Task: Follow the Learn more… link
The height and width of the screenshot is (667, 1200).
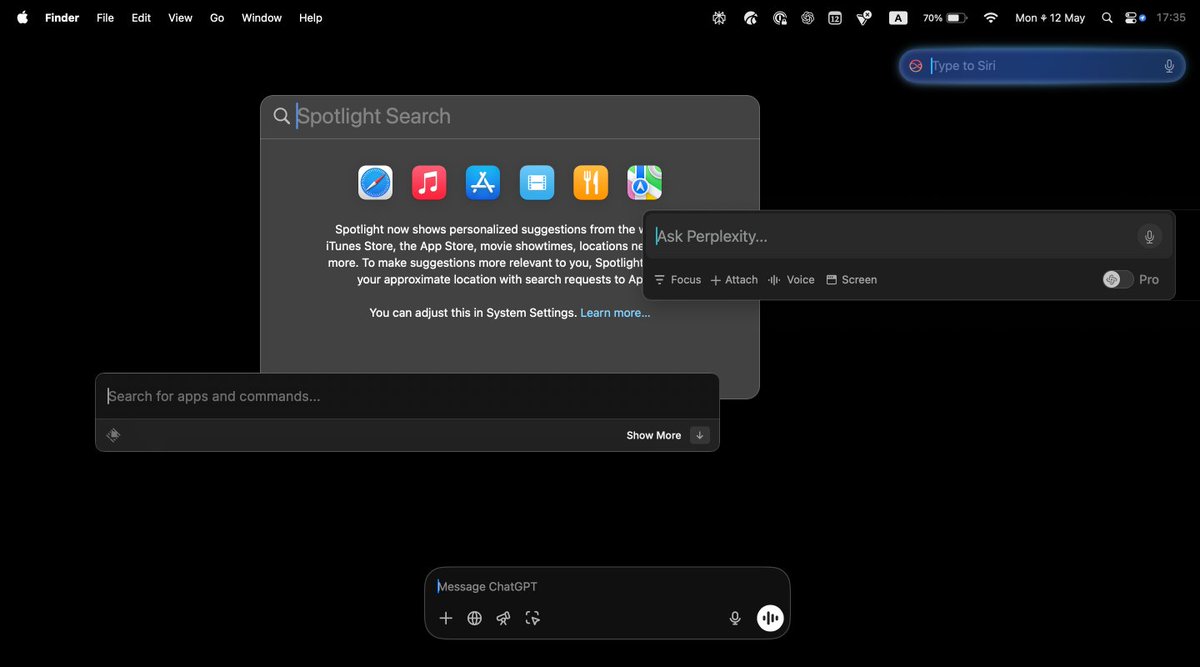Action: [x=615, y=313]
